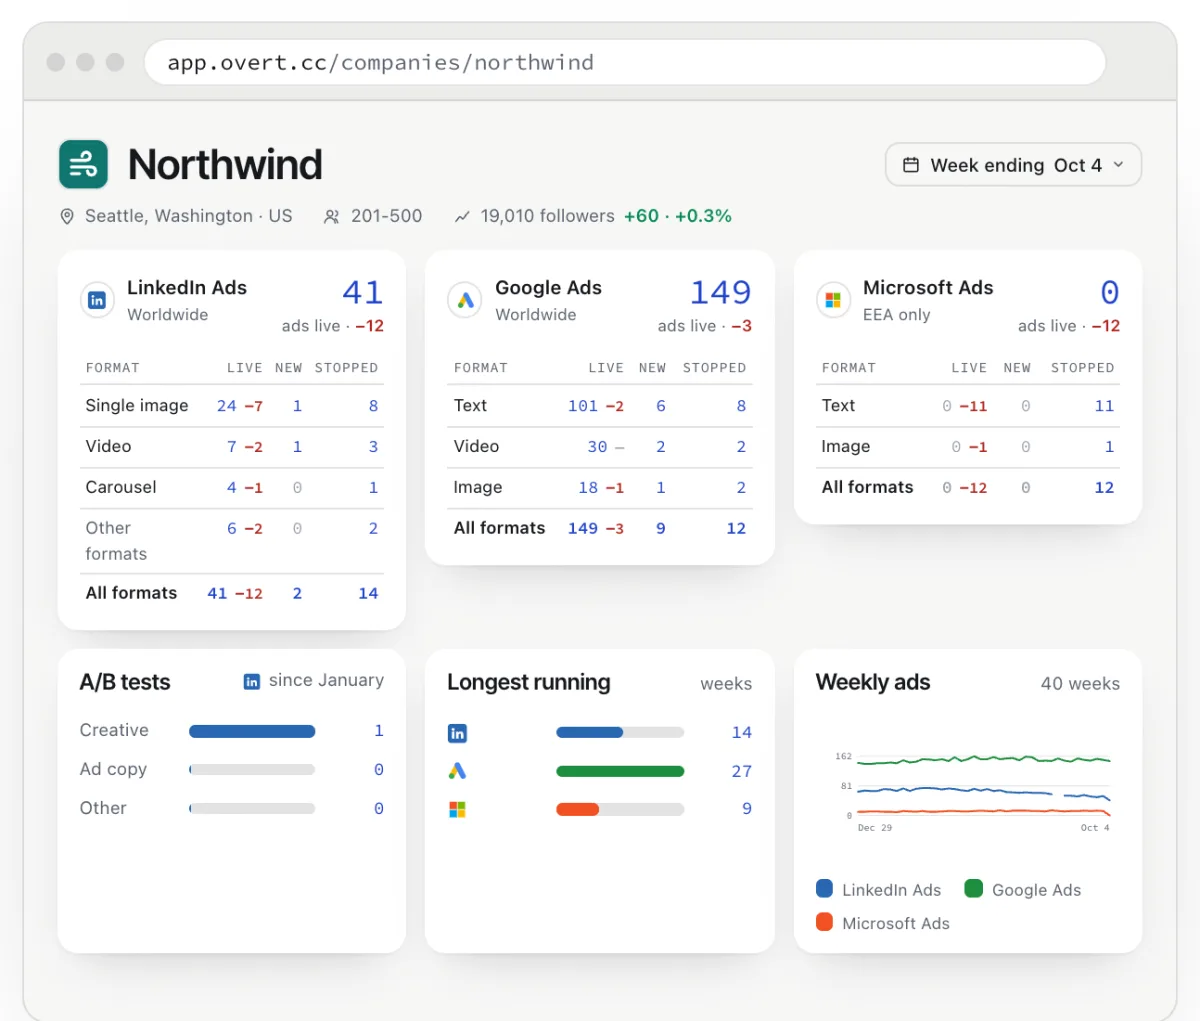Click the LinkedIn Ads card title
1200x1021 pixels.
tap(187, 288)
